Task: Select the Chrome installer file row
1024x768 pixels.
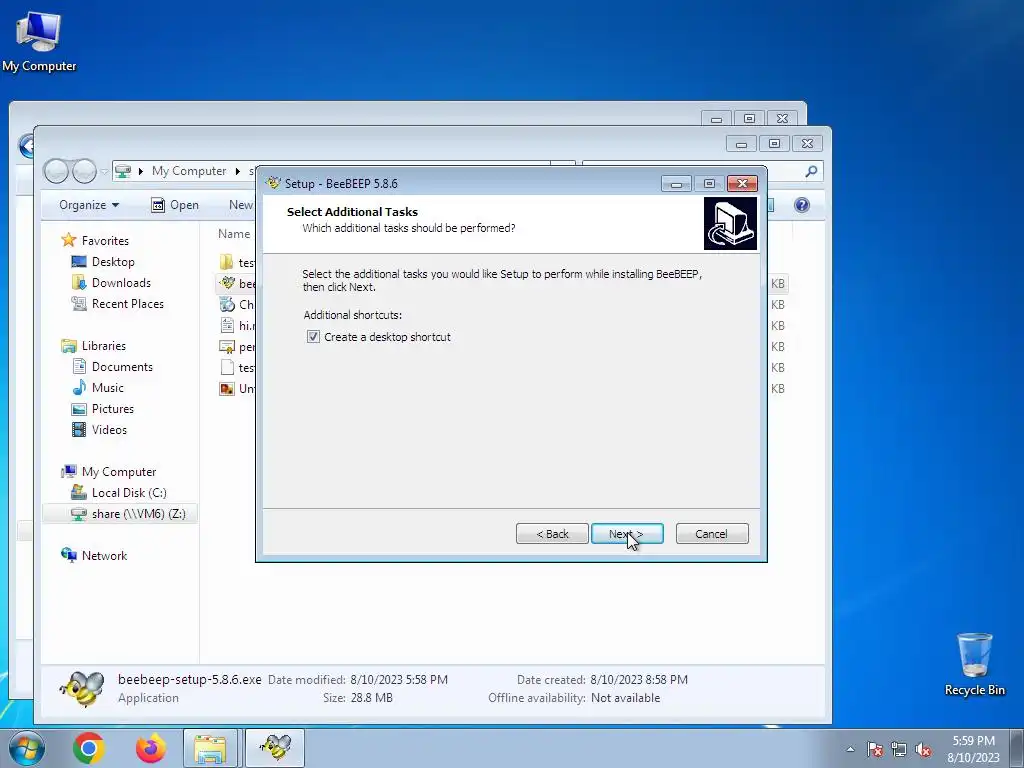Action: [x=236, y=304]
